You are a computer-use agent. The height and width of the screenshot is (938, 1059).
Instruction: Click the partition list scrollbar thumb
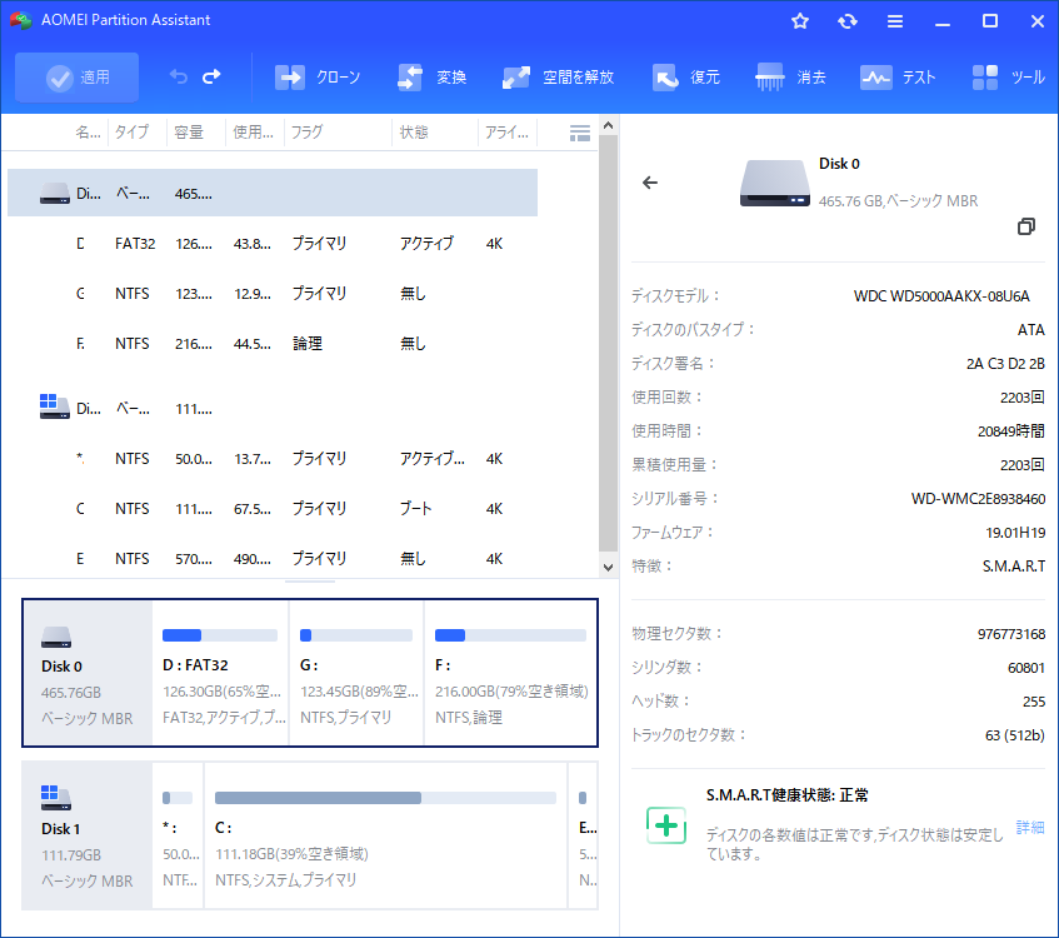608,343
